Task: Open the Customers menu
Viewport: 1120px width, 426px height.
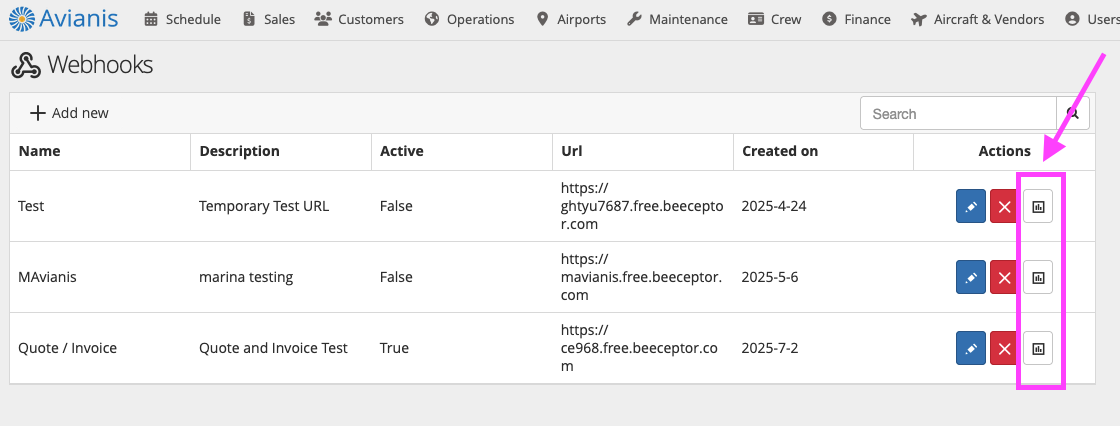Action: tap(359, 19)
